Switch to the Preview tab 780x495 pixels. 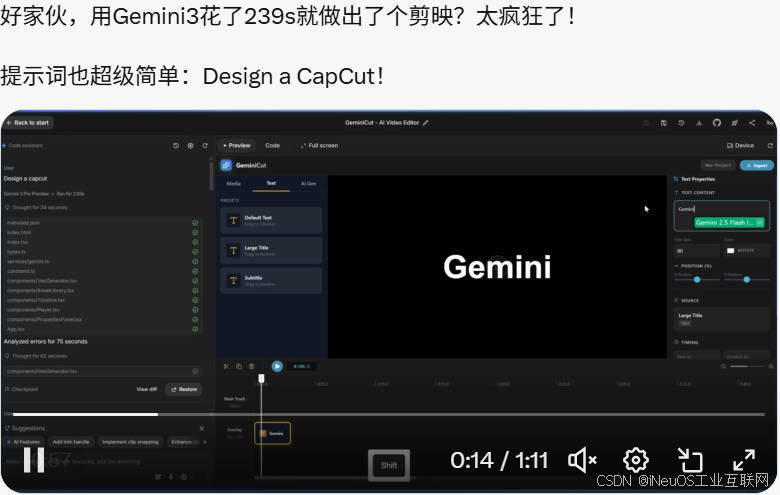(x=236, y=145)
